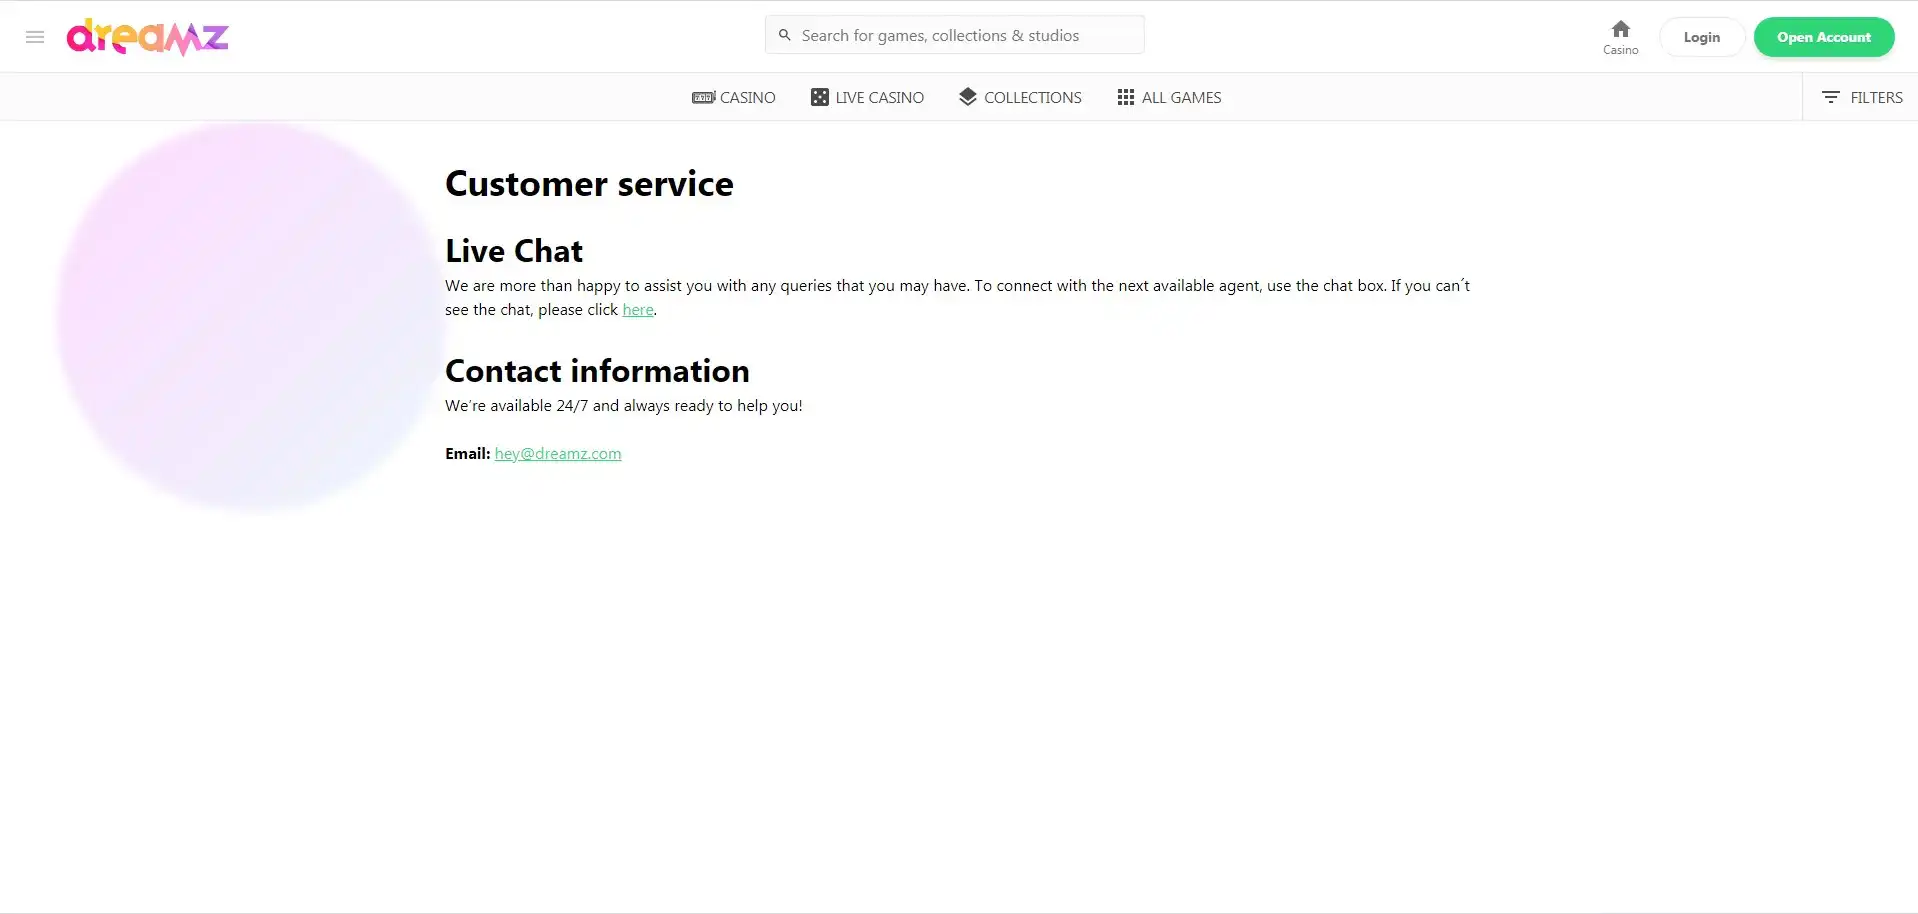Image resolution: width=1918 pixels, height=914 pixels.
Task: Open the hamburger side menu
Action: click(35, 37)
